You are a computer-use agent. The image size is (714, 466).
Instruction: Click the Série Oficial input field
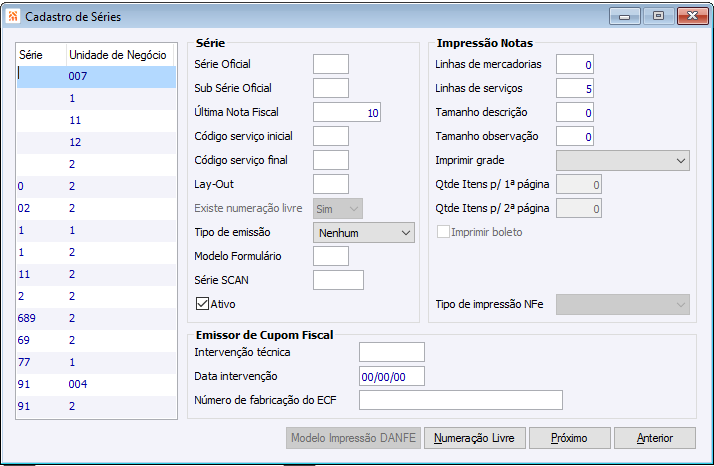point(331,64)
